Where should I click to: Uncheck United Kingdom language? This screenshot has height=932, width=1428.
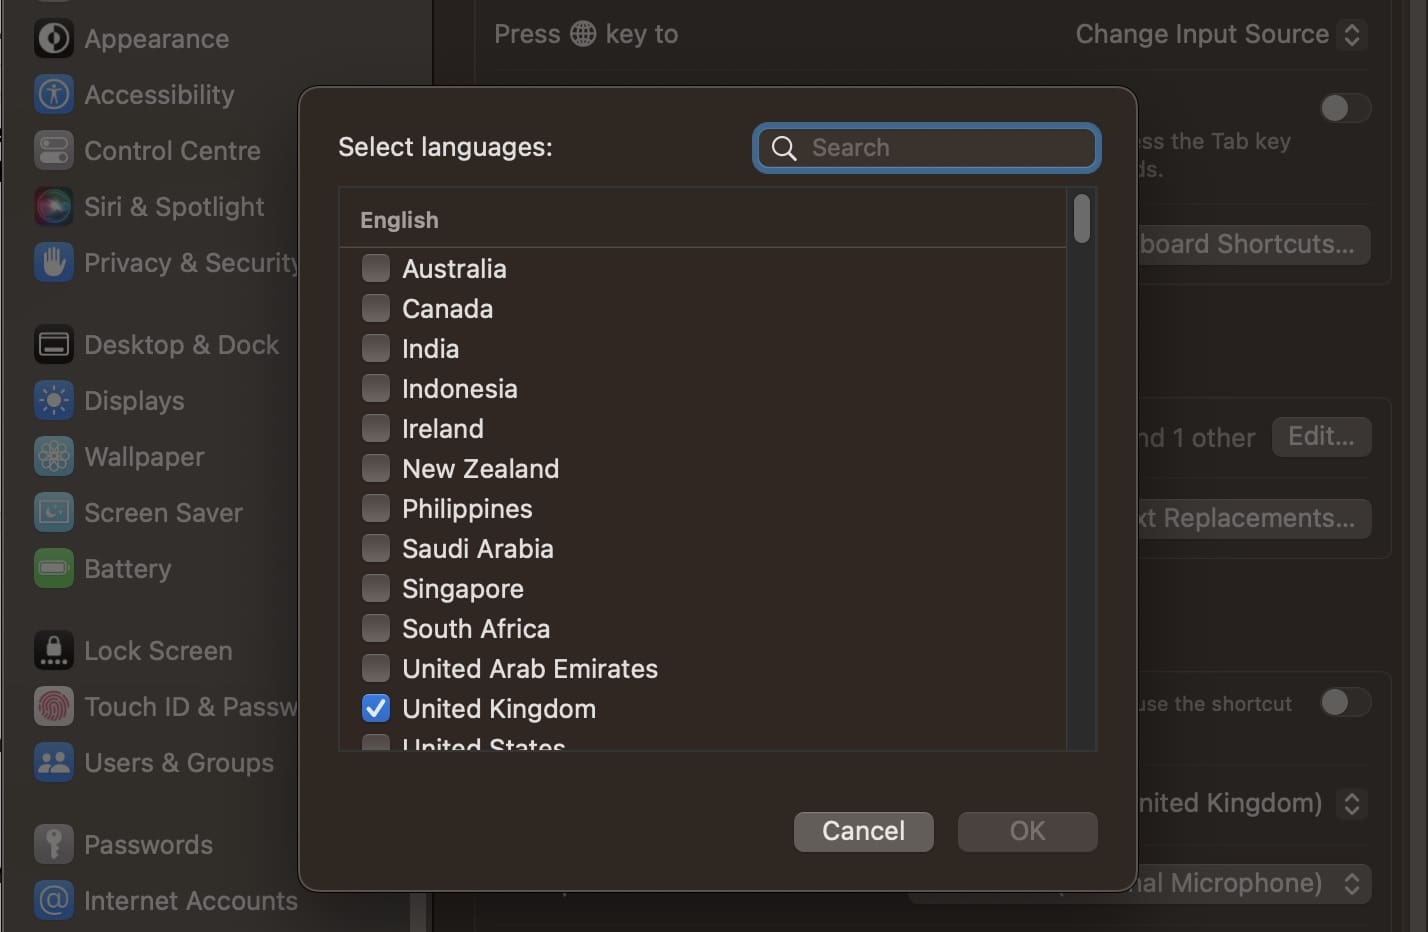pyautogui.click(x=375, y=708)
